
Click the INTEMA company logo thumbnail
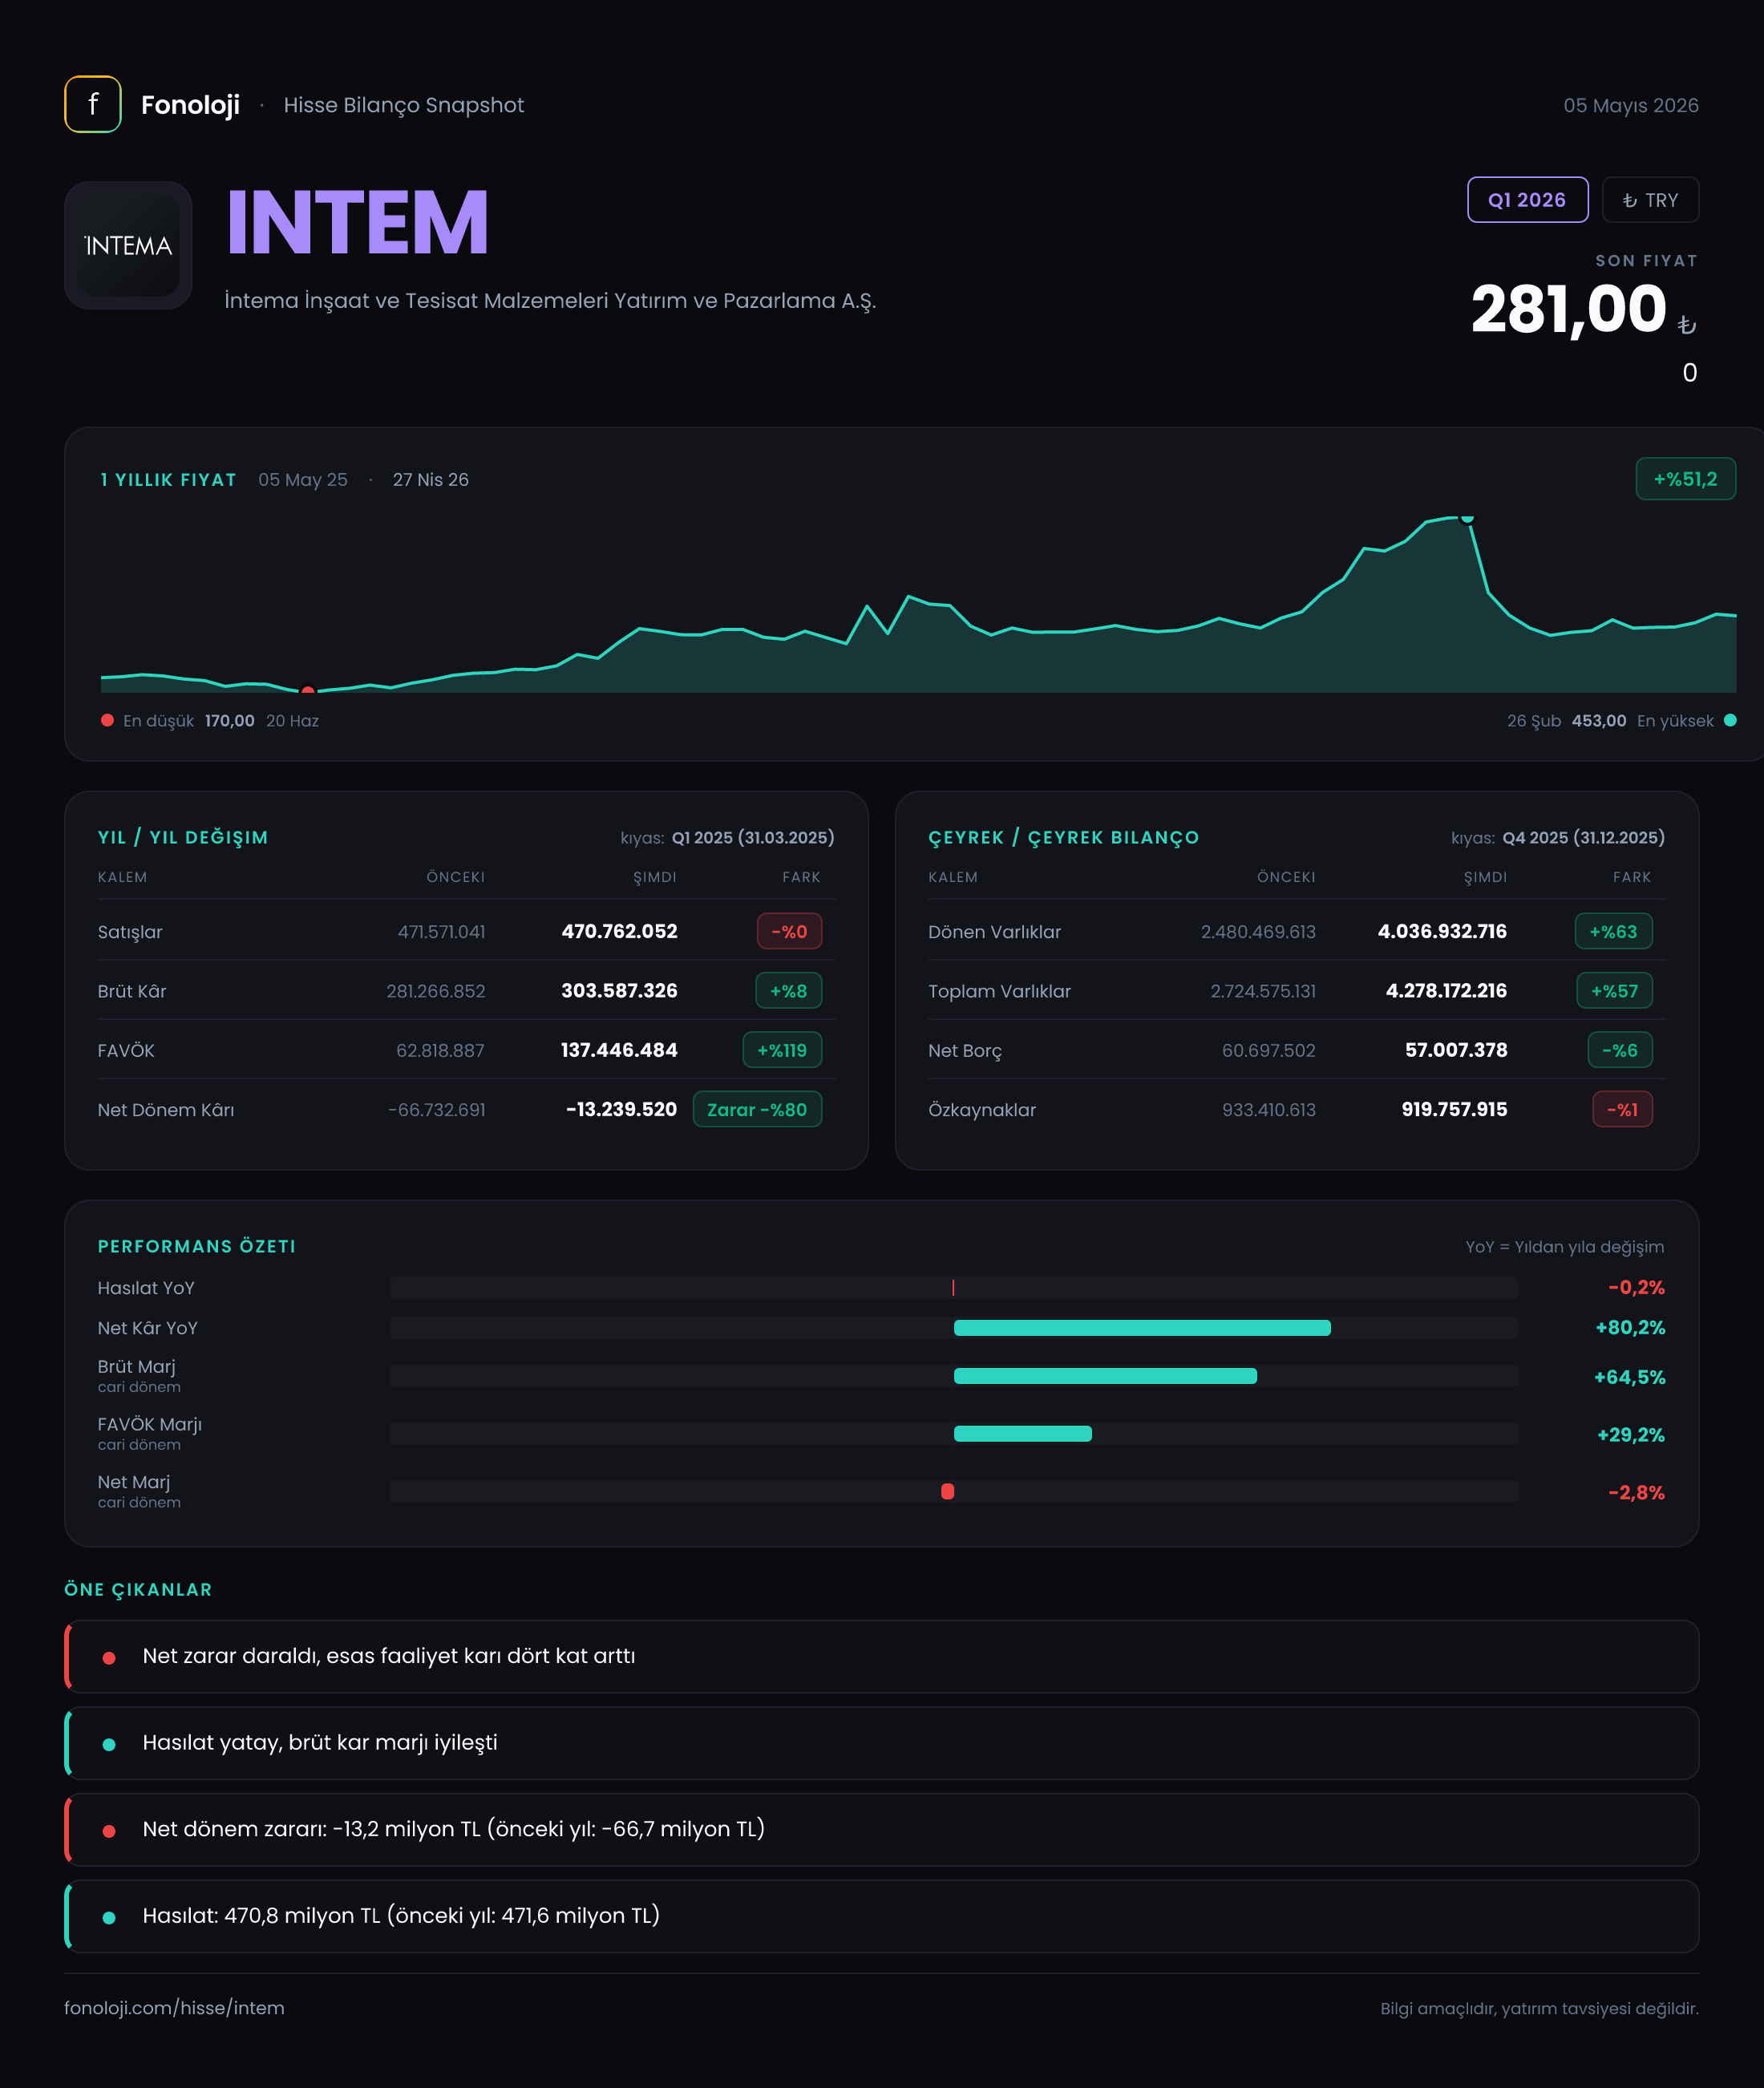[x=128, y=245]
